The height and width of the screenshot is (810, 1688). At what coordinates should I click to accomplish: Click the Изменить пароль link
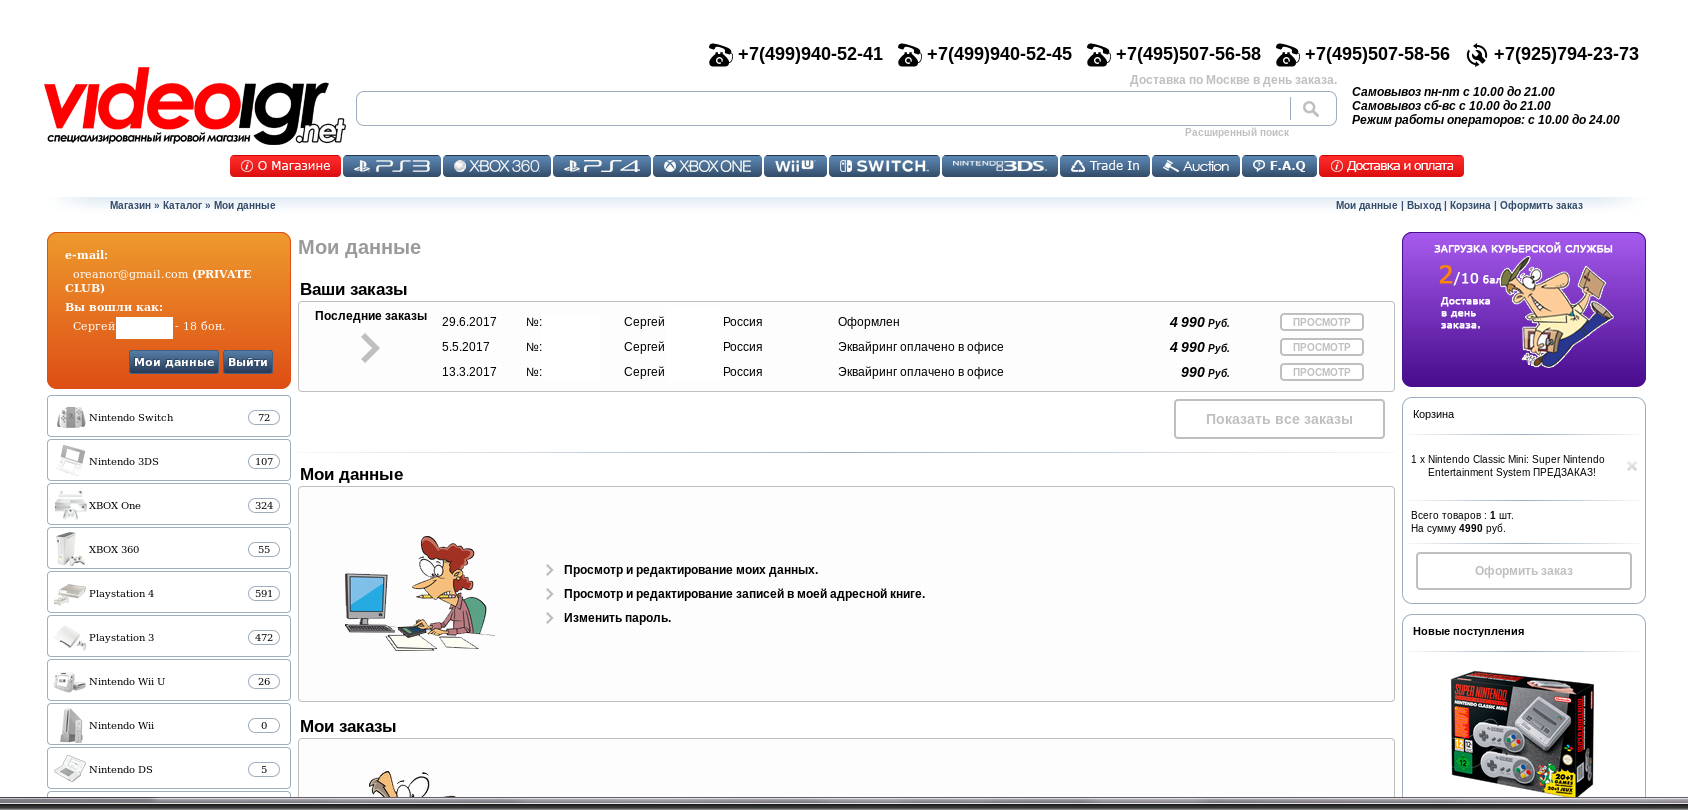point(617,618)
